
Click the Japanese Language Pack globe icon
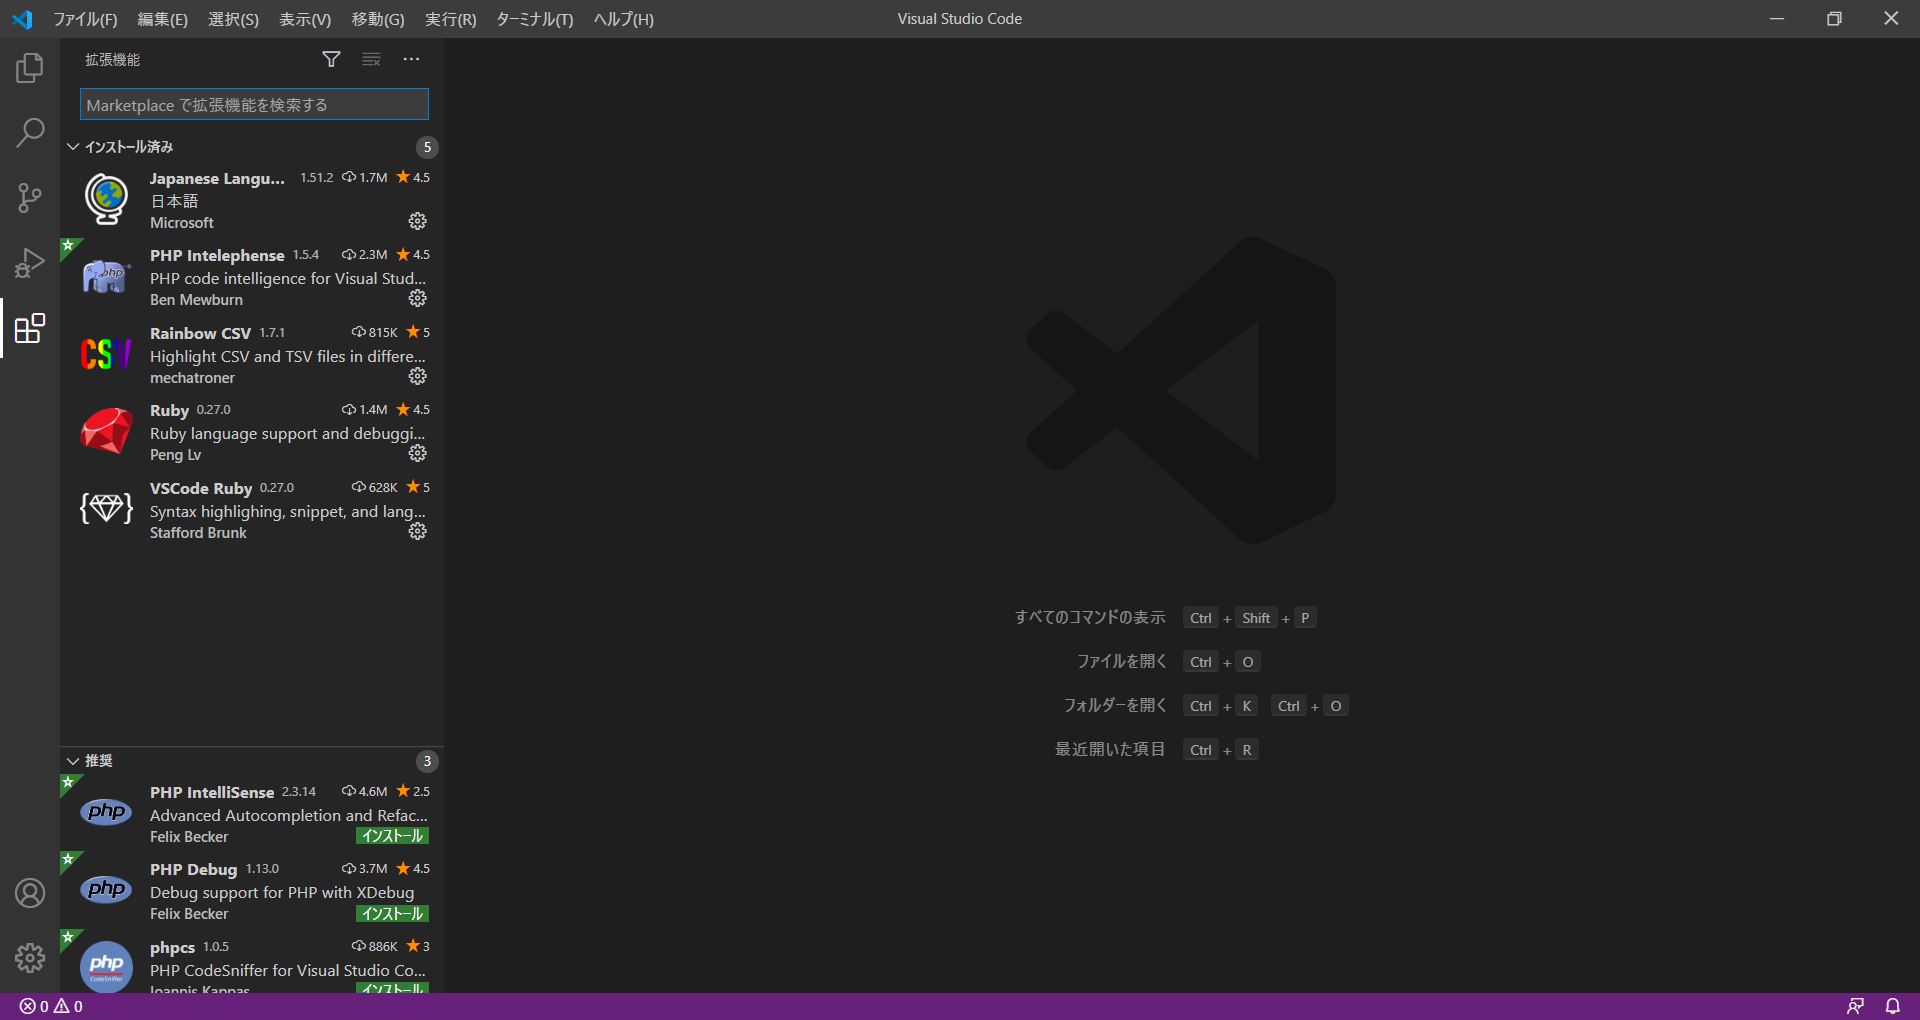(x=106, y=199)
